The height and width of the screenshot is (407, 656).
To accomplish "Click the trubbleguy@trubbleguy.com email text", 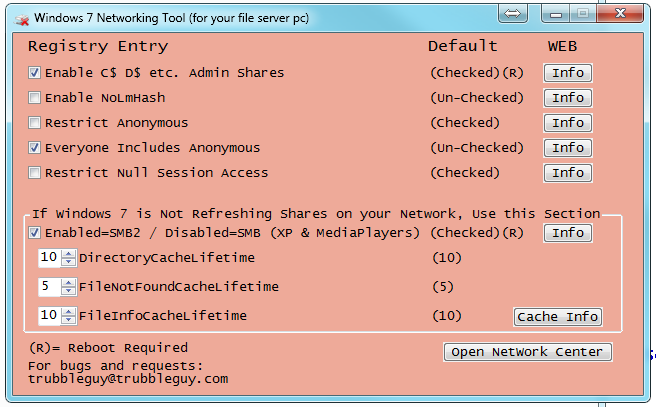I will click(x=128, y=379).
